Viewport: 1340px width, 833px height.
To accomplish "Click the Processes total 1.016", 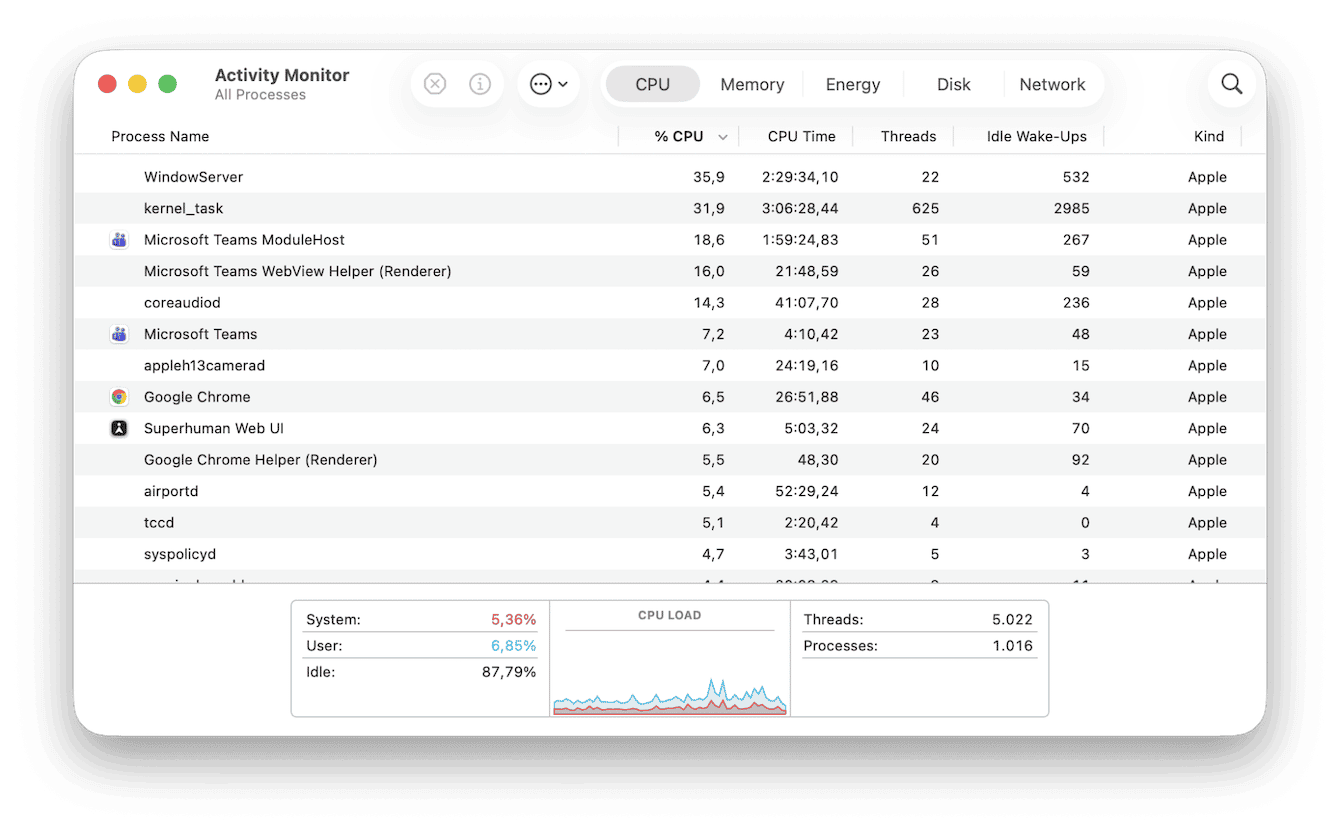I will 1012,646.
